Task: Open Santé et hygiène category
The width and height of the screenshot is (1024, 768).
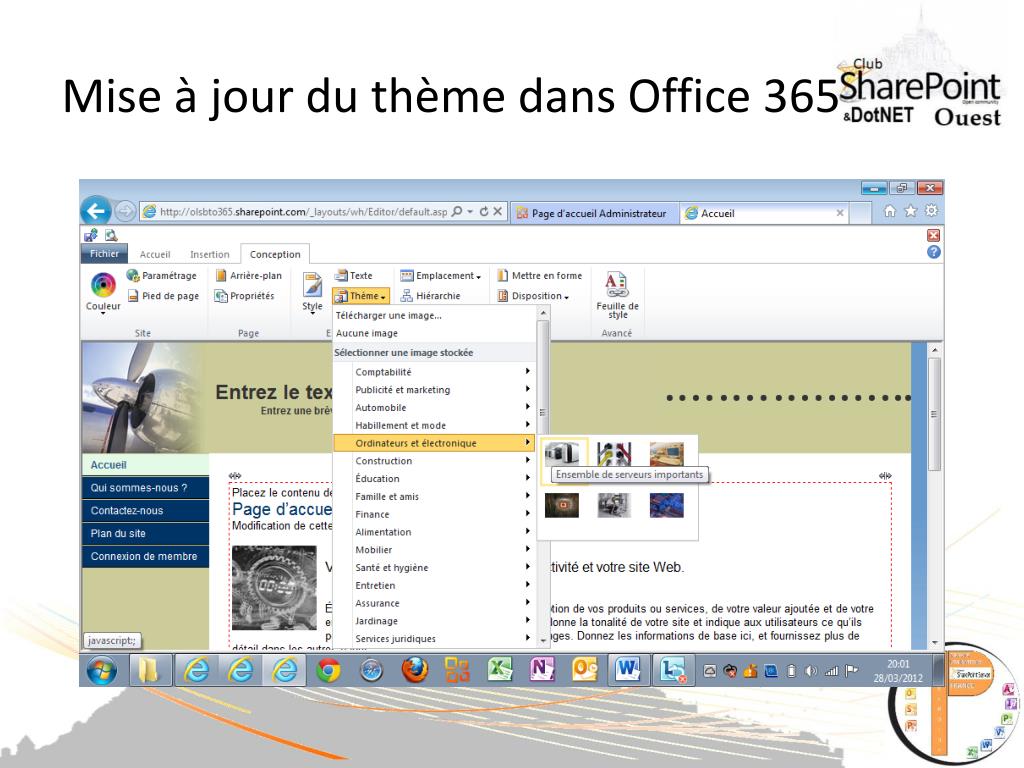Action: (434, 568)
